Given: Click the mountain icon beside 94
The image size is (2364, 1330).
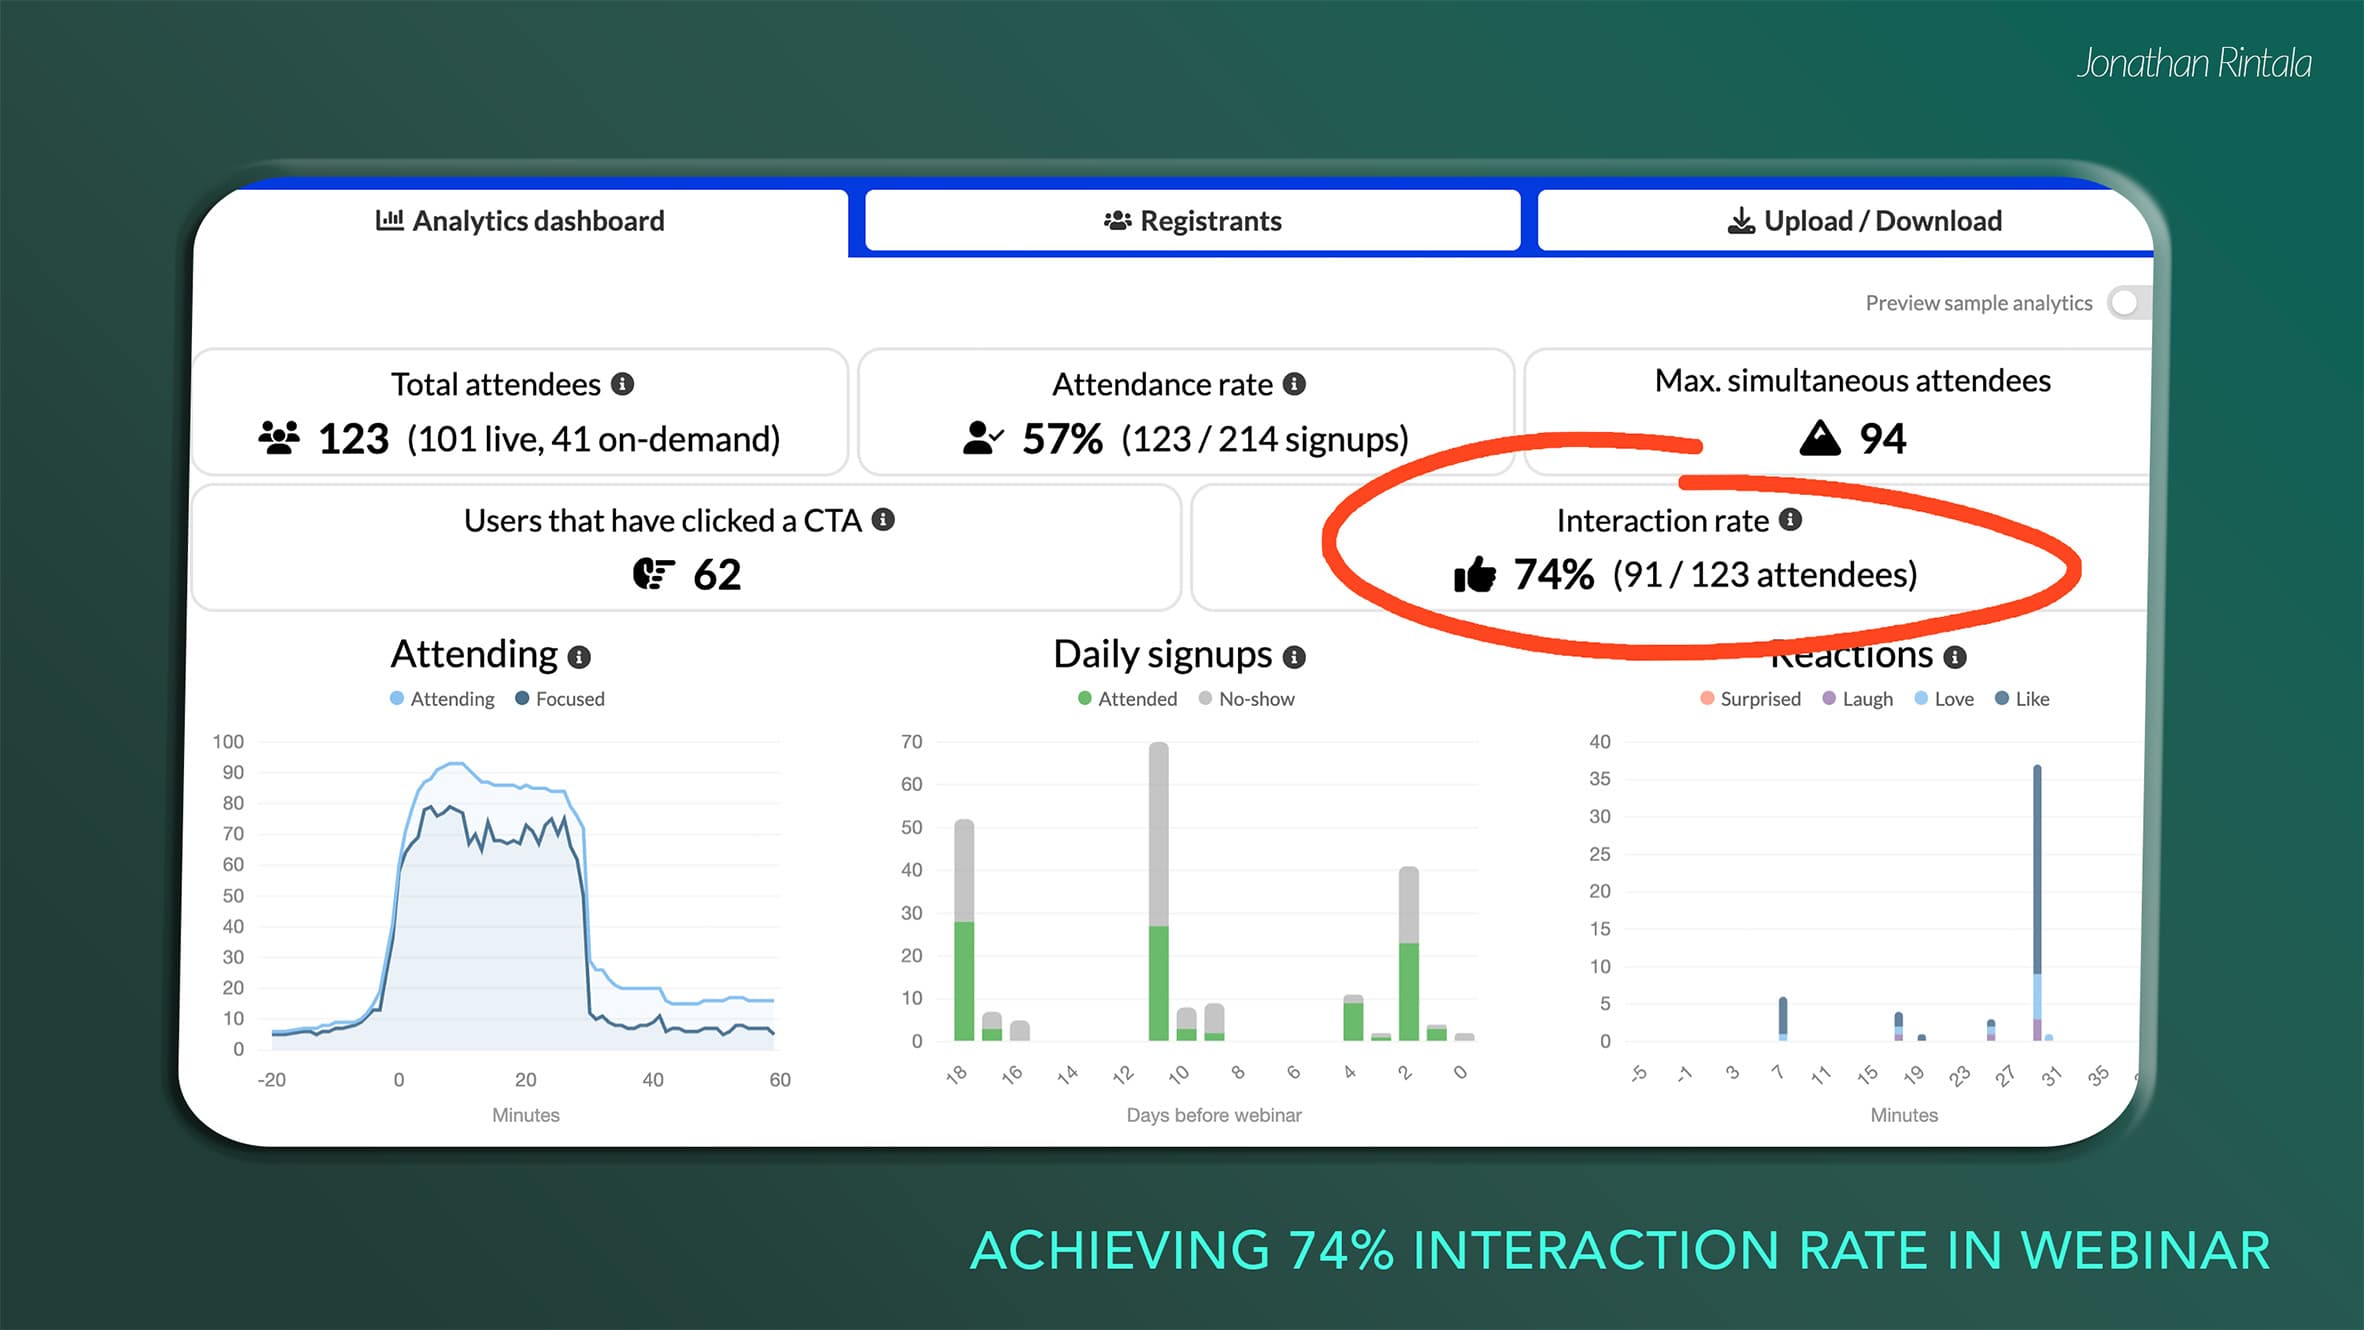Looking at the screenshot, I should tap(1820, 438).
